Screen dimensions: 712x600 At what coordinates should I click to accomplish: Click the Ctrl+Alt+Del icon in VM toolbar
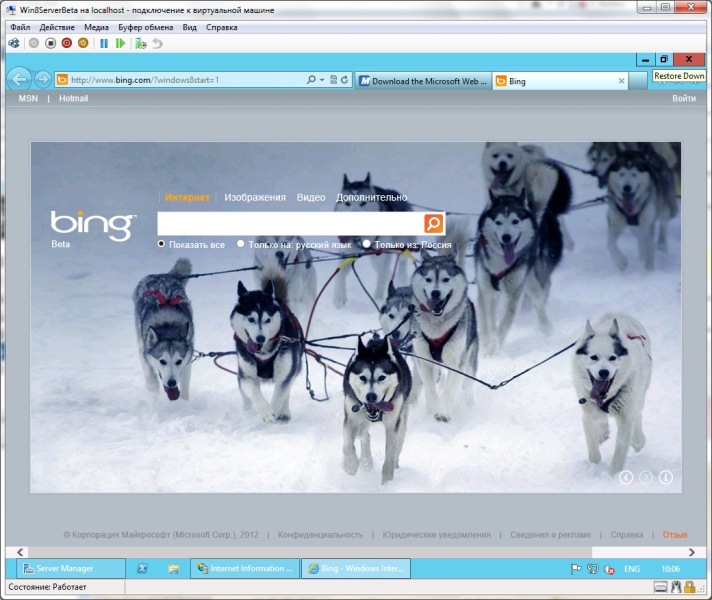point(14,43)
